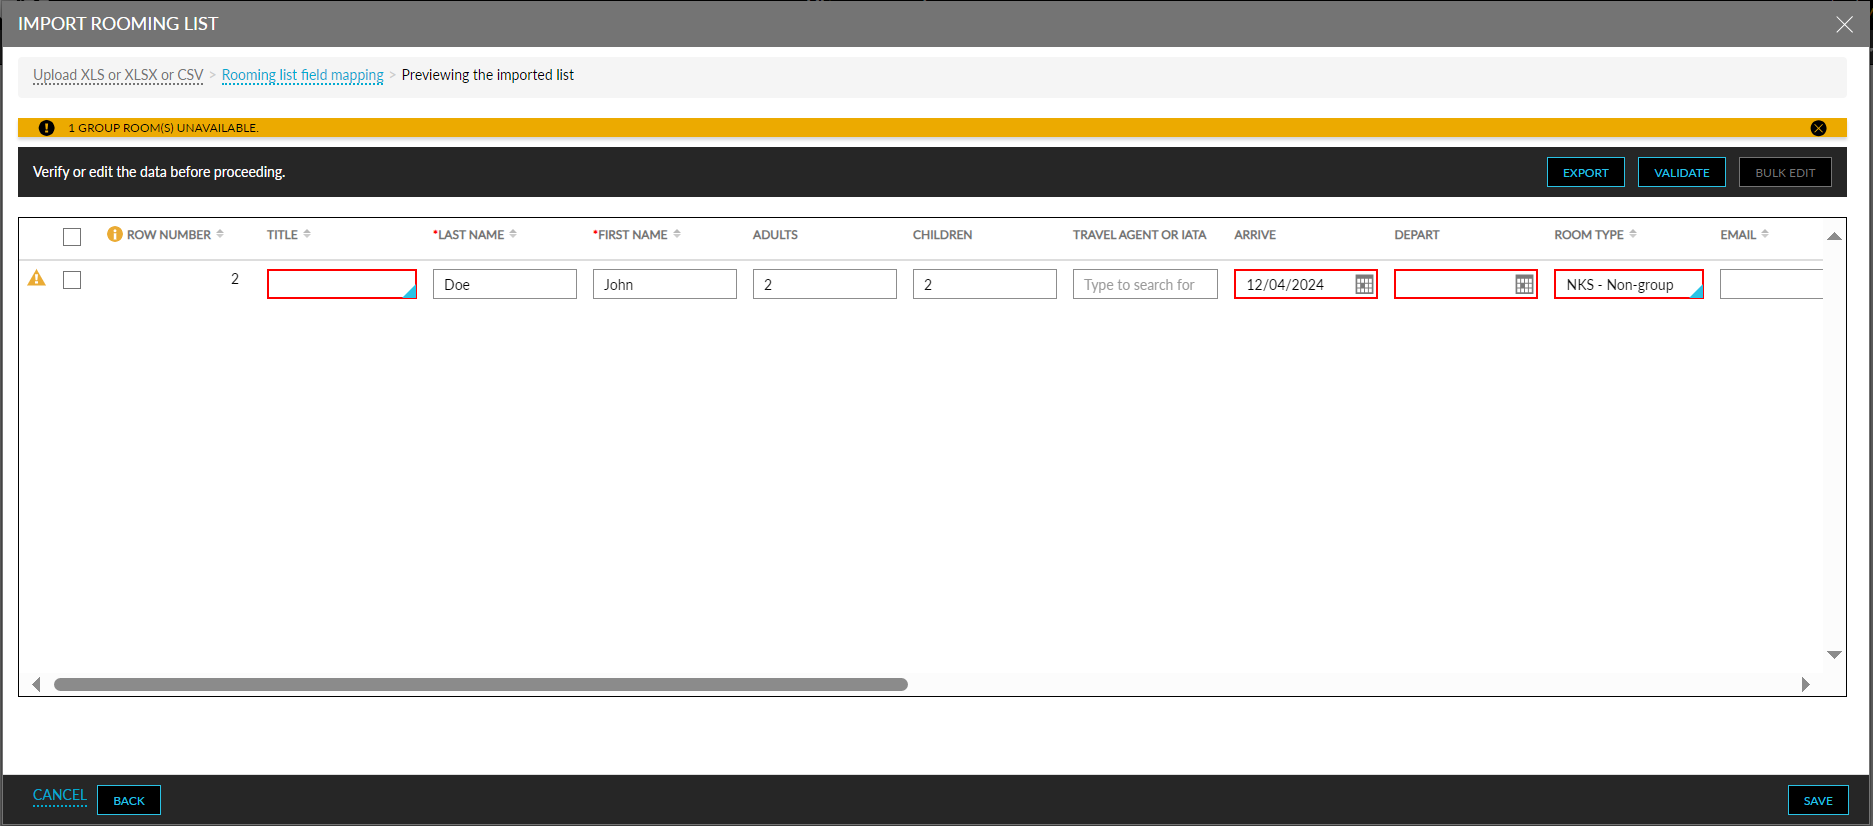
Task: Dismiss the group rooms unavailable warning
Action: pos(1818,128)
